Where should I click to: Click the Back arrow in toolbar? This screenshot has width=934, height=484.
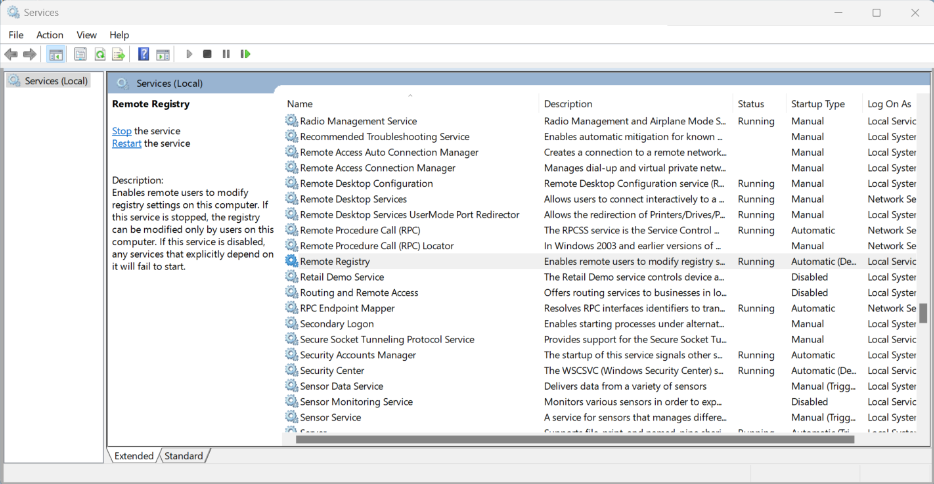click(x=11, y=54)
